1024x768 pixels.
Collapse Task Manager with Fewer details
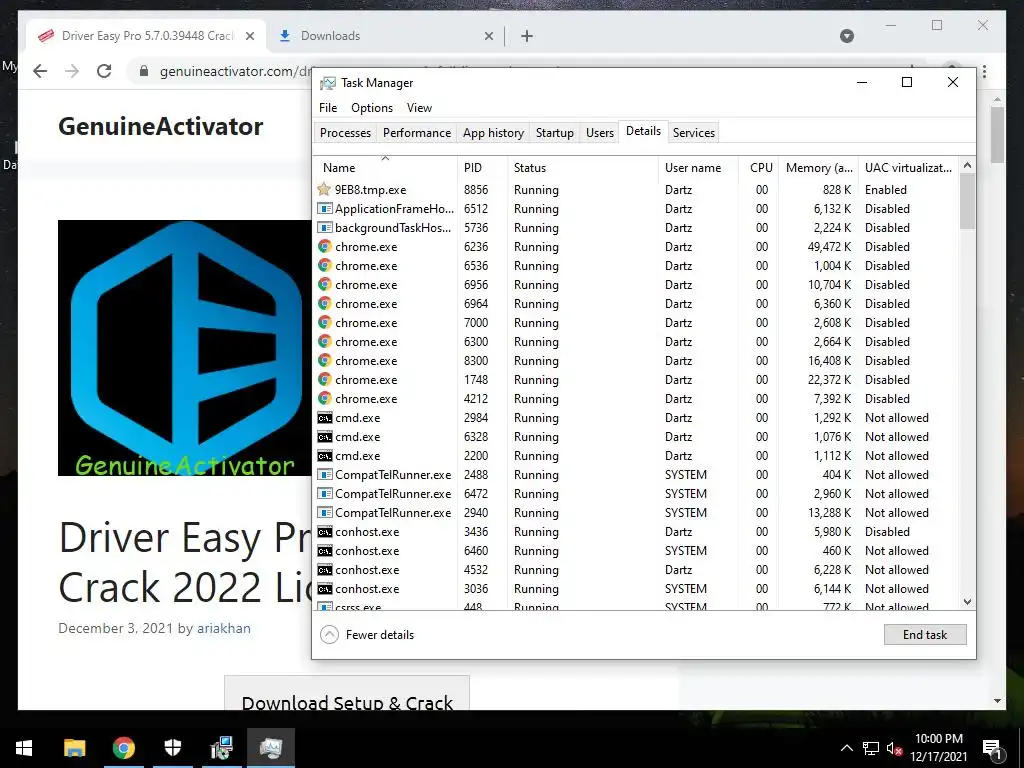point(368,634)
